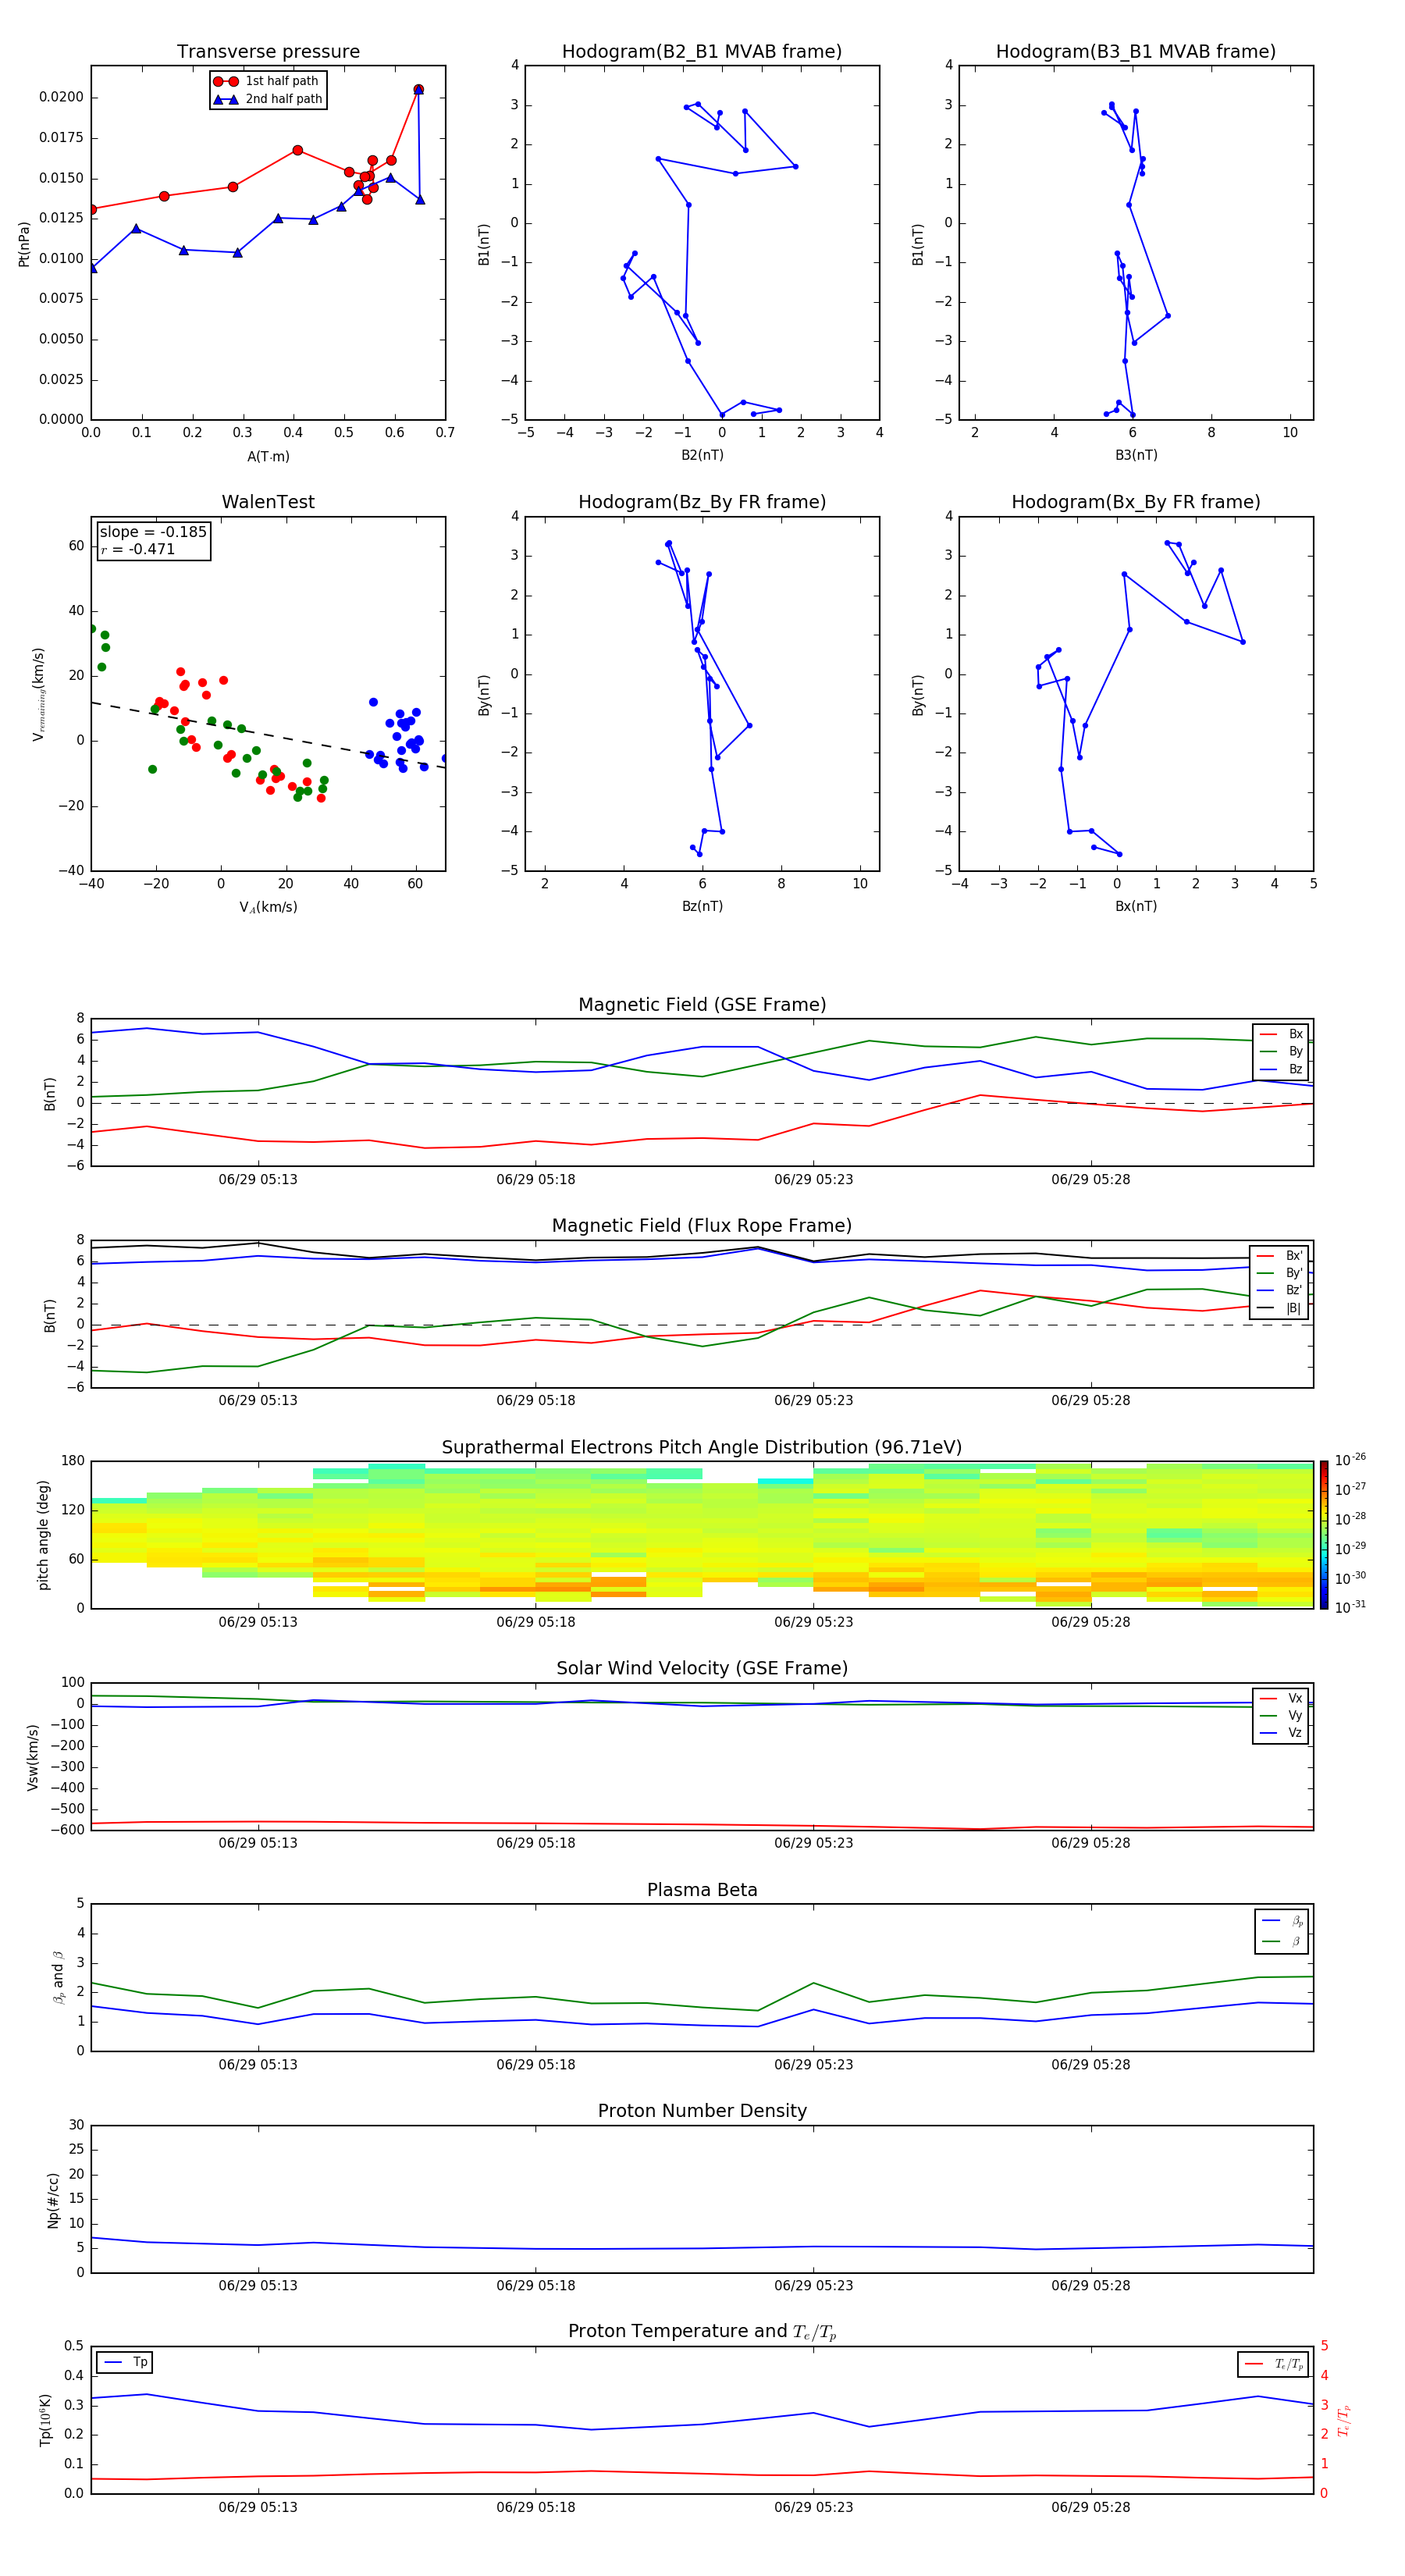Click the 'Hodogram(Bz_By FR frame)' title
The image size is (1405, 2576).
point(702,502)
